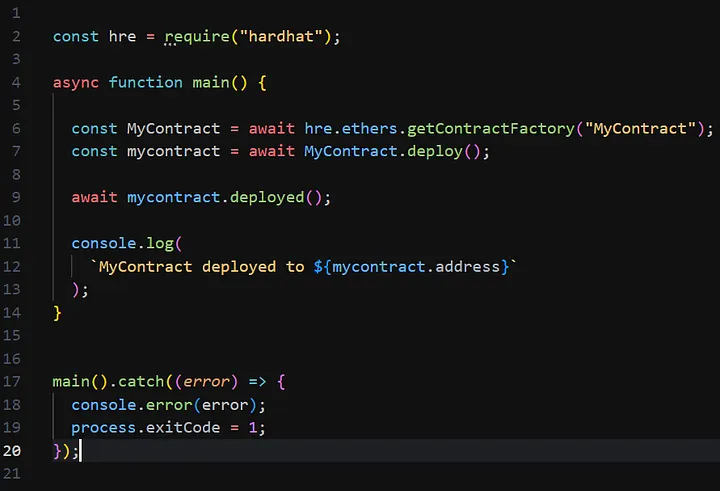Click the deployed method call on line 9
This screenshot has height=491, width=720.
point(266,197)
